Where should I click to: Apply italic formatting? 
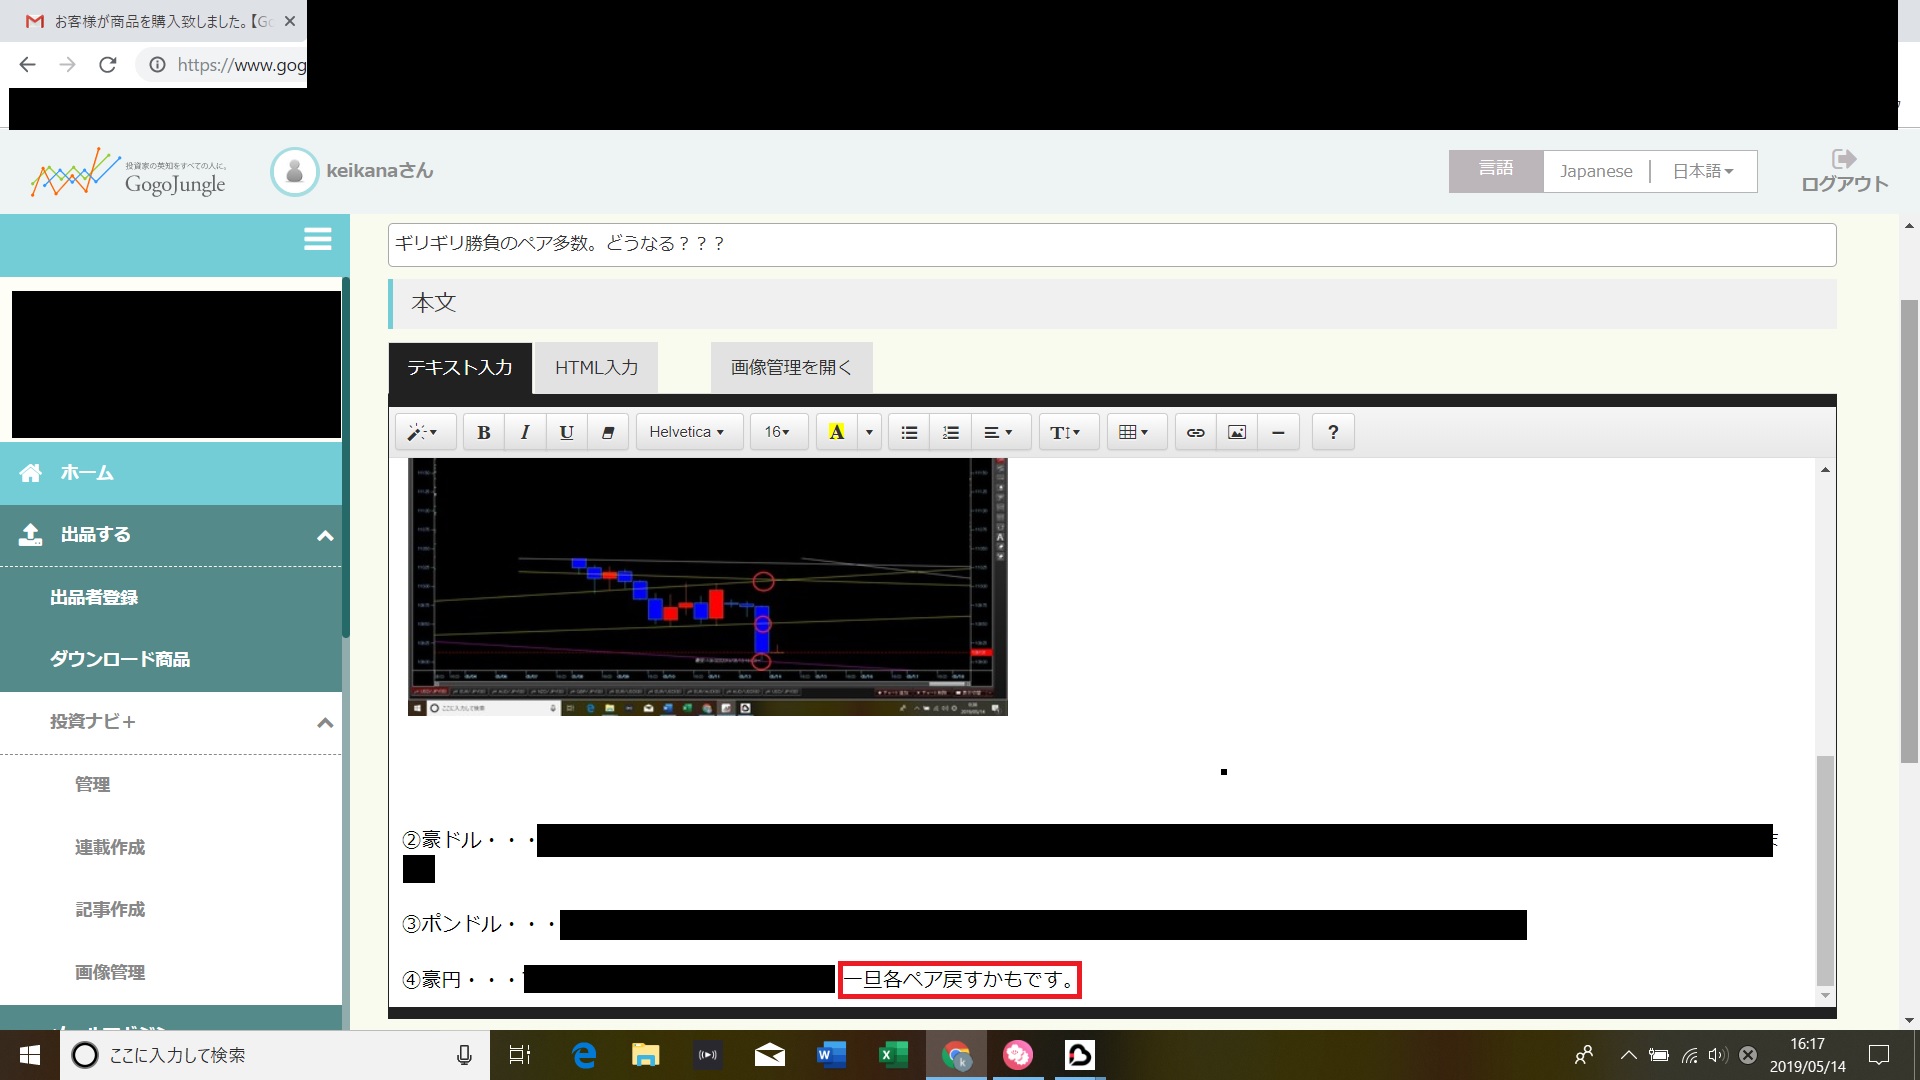[x=525, y=432]
